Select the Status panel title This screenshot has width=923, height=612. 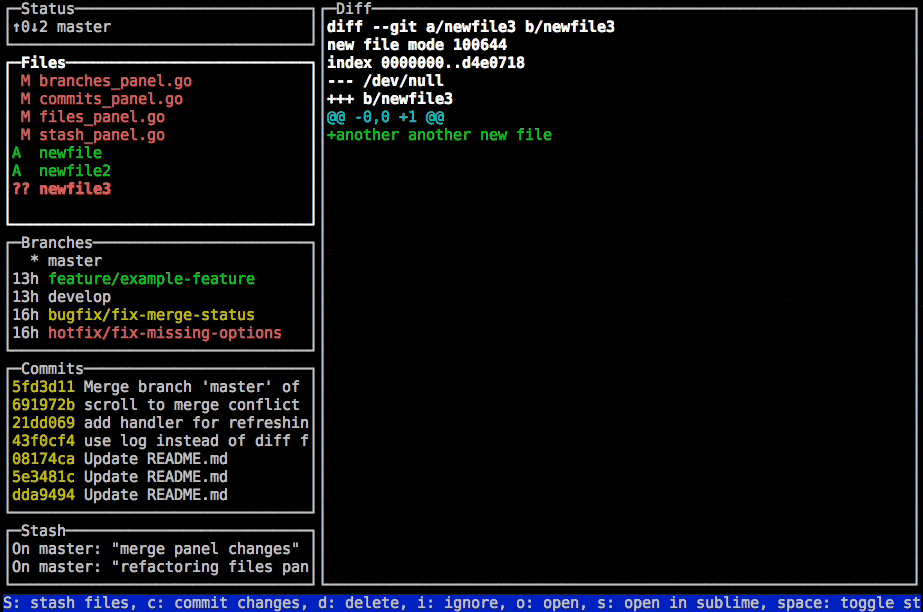(48, 8)
